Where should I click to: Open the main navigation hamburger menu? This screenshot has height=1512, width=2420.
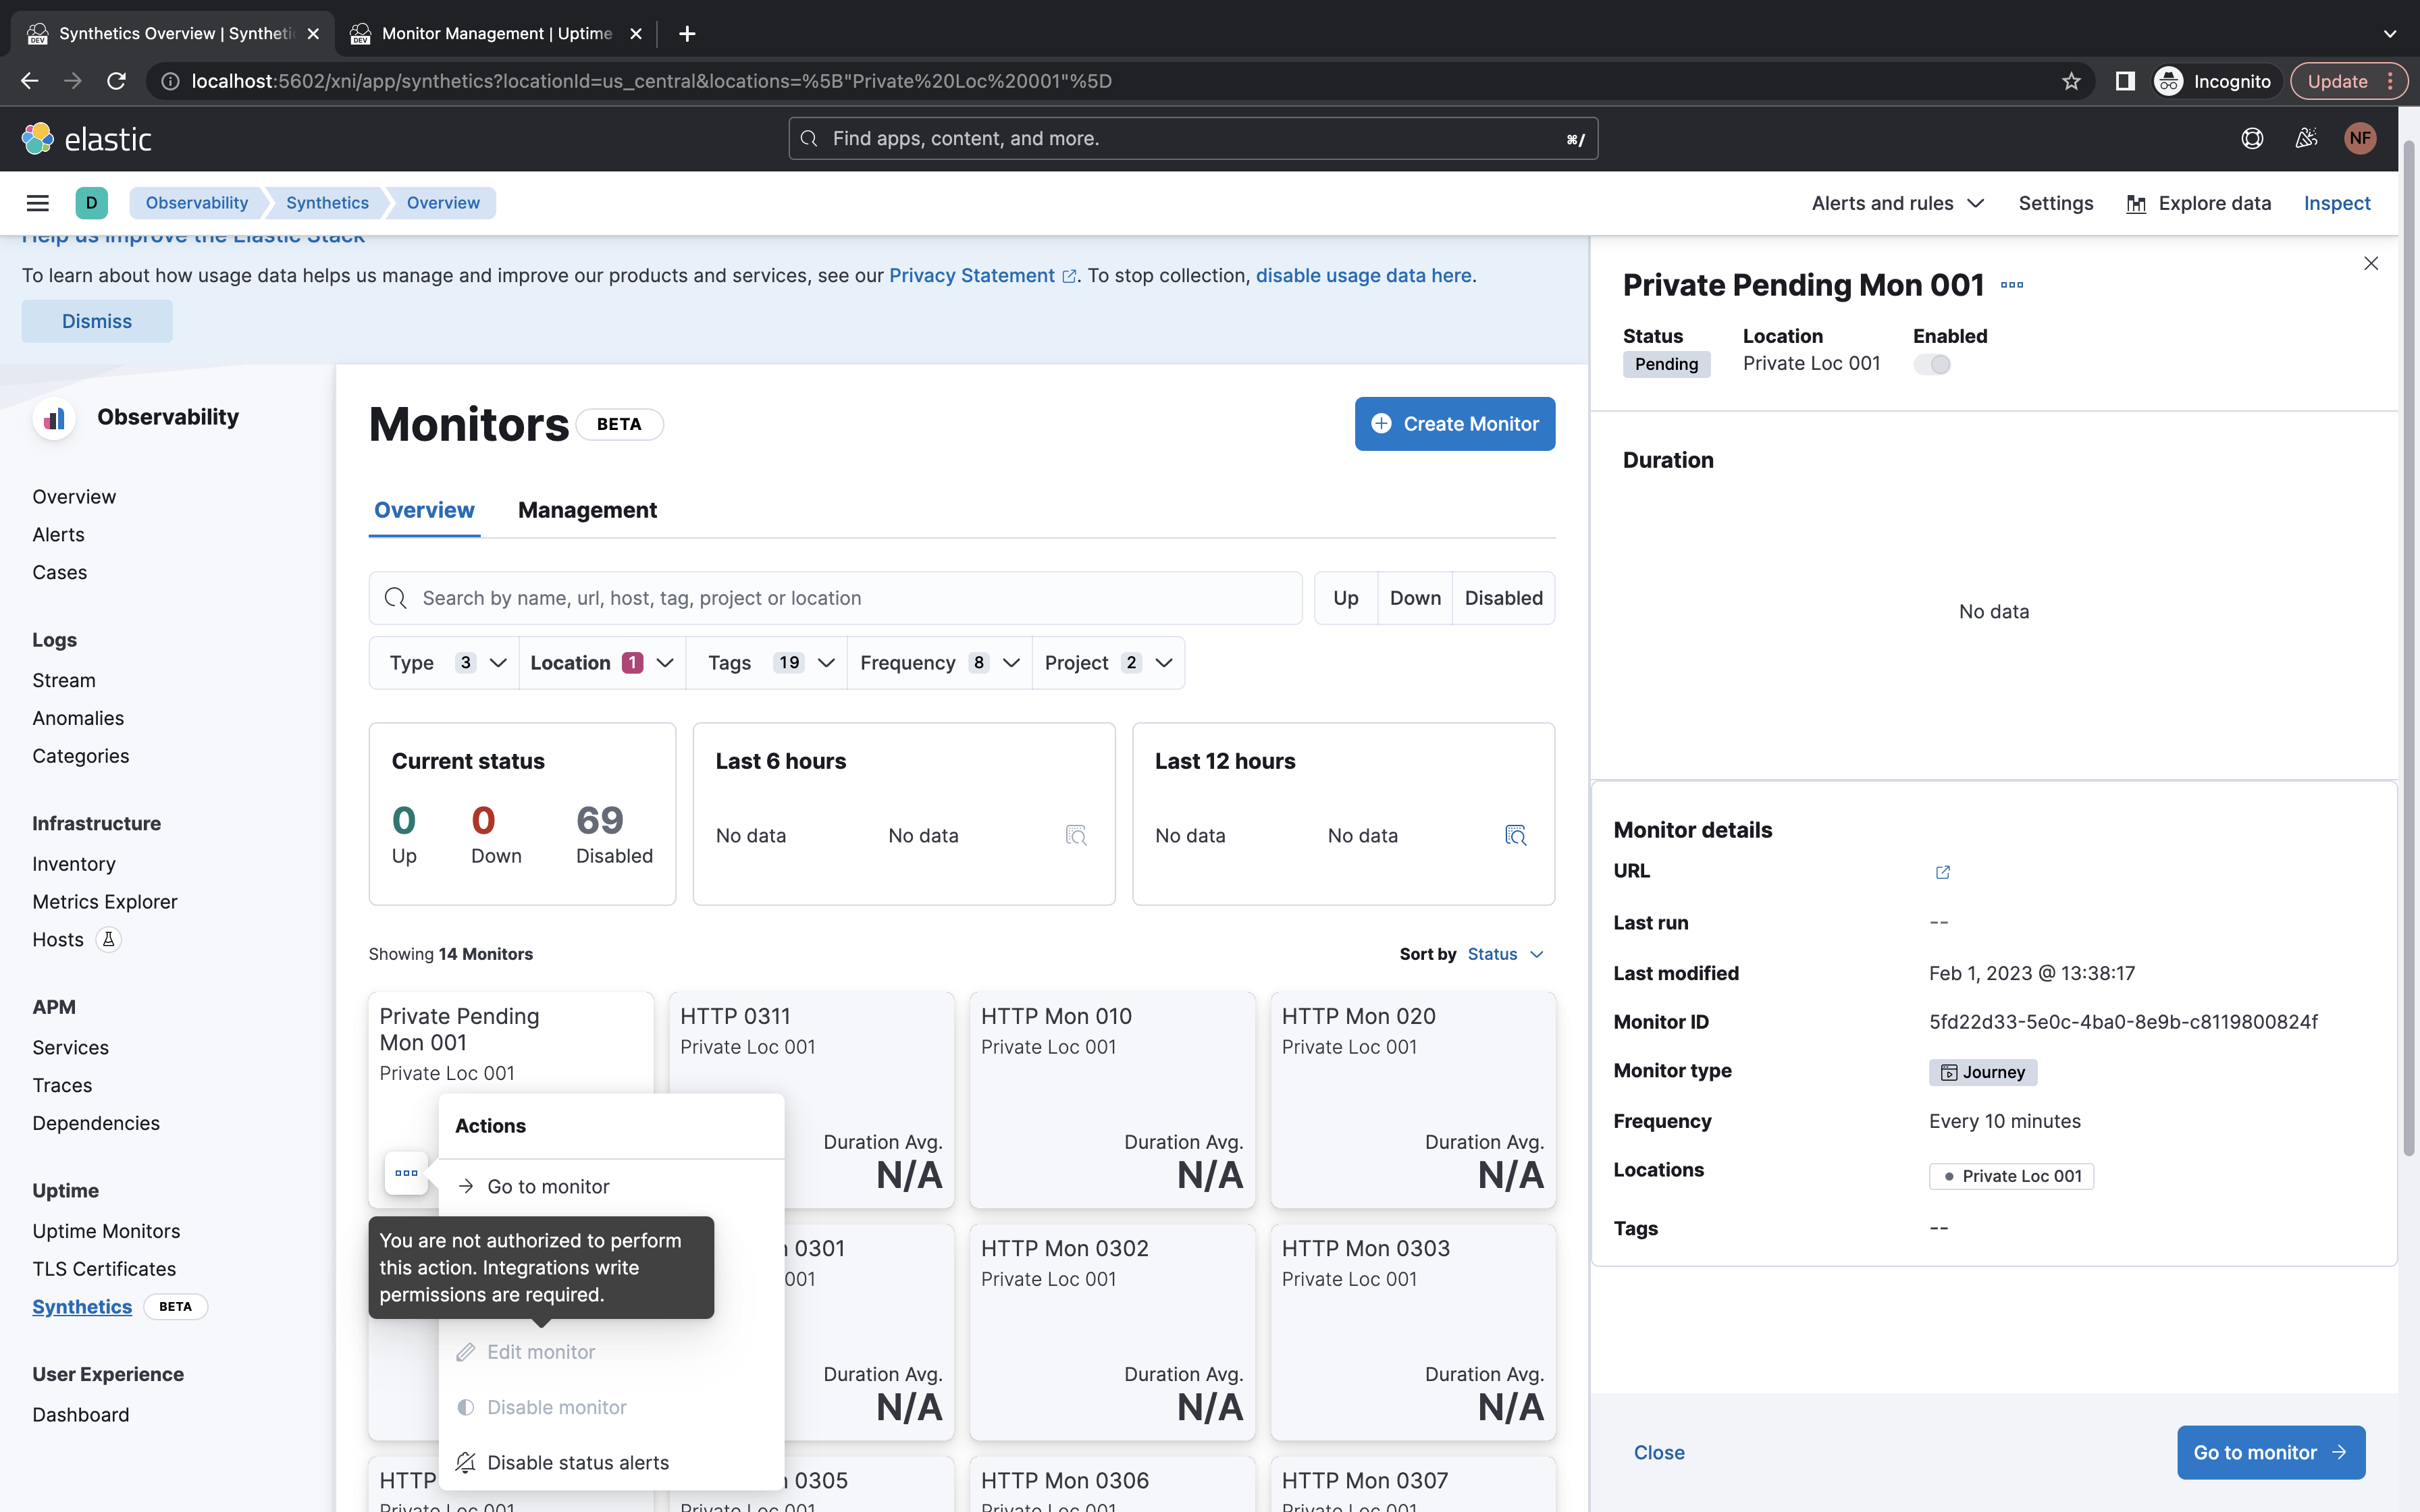point(38,202)
